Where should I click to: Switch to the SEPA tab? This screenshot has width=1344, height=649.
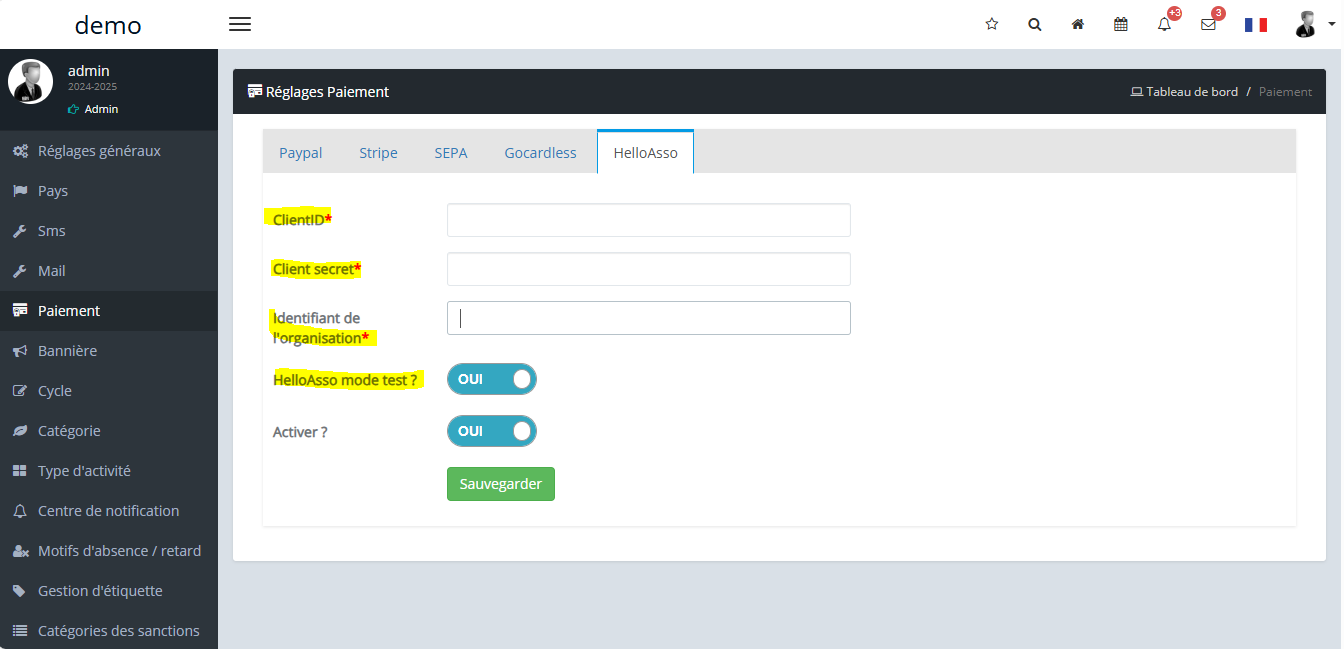tap(451, 153)
